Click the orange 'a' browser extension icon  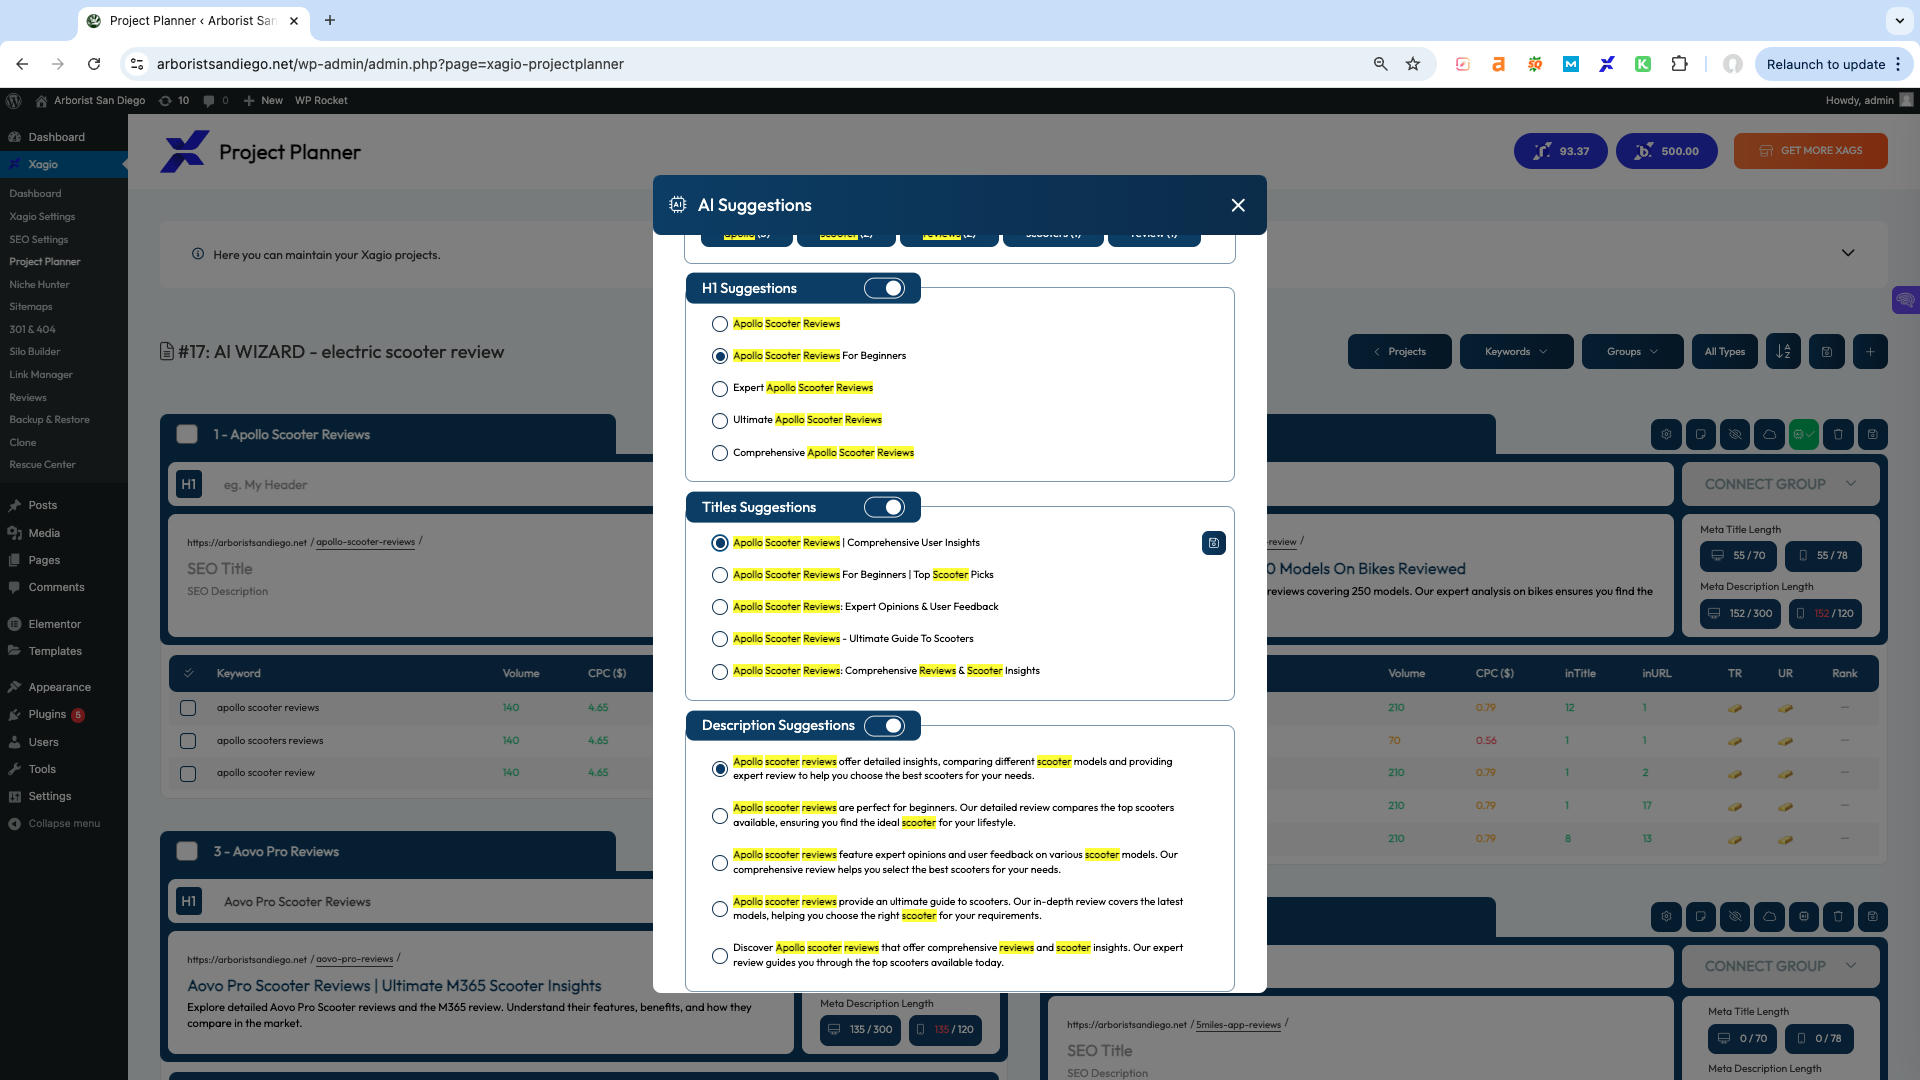tap(1498, 64)
